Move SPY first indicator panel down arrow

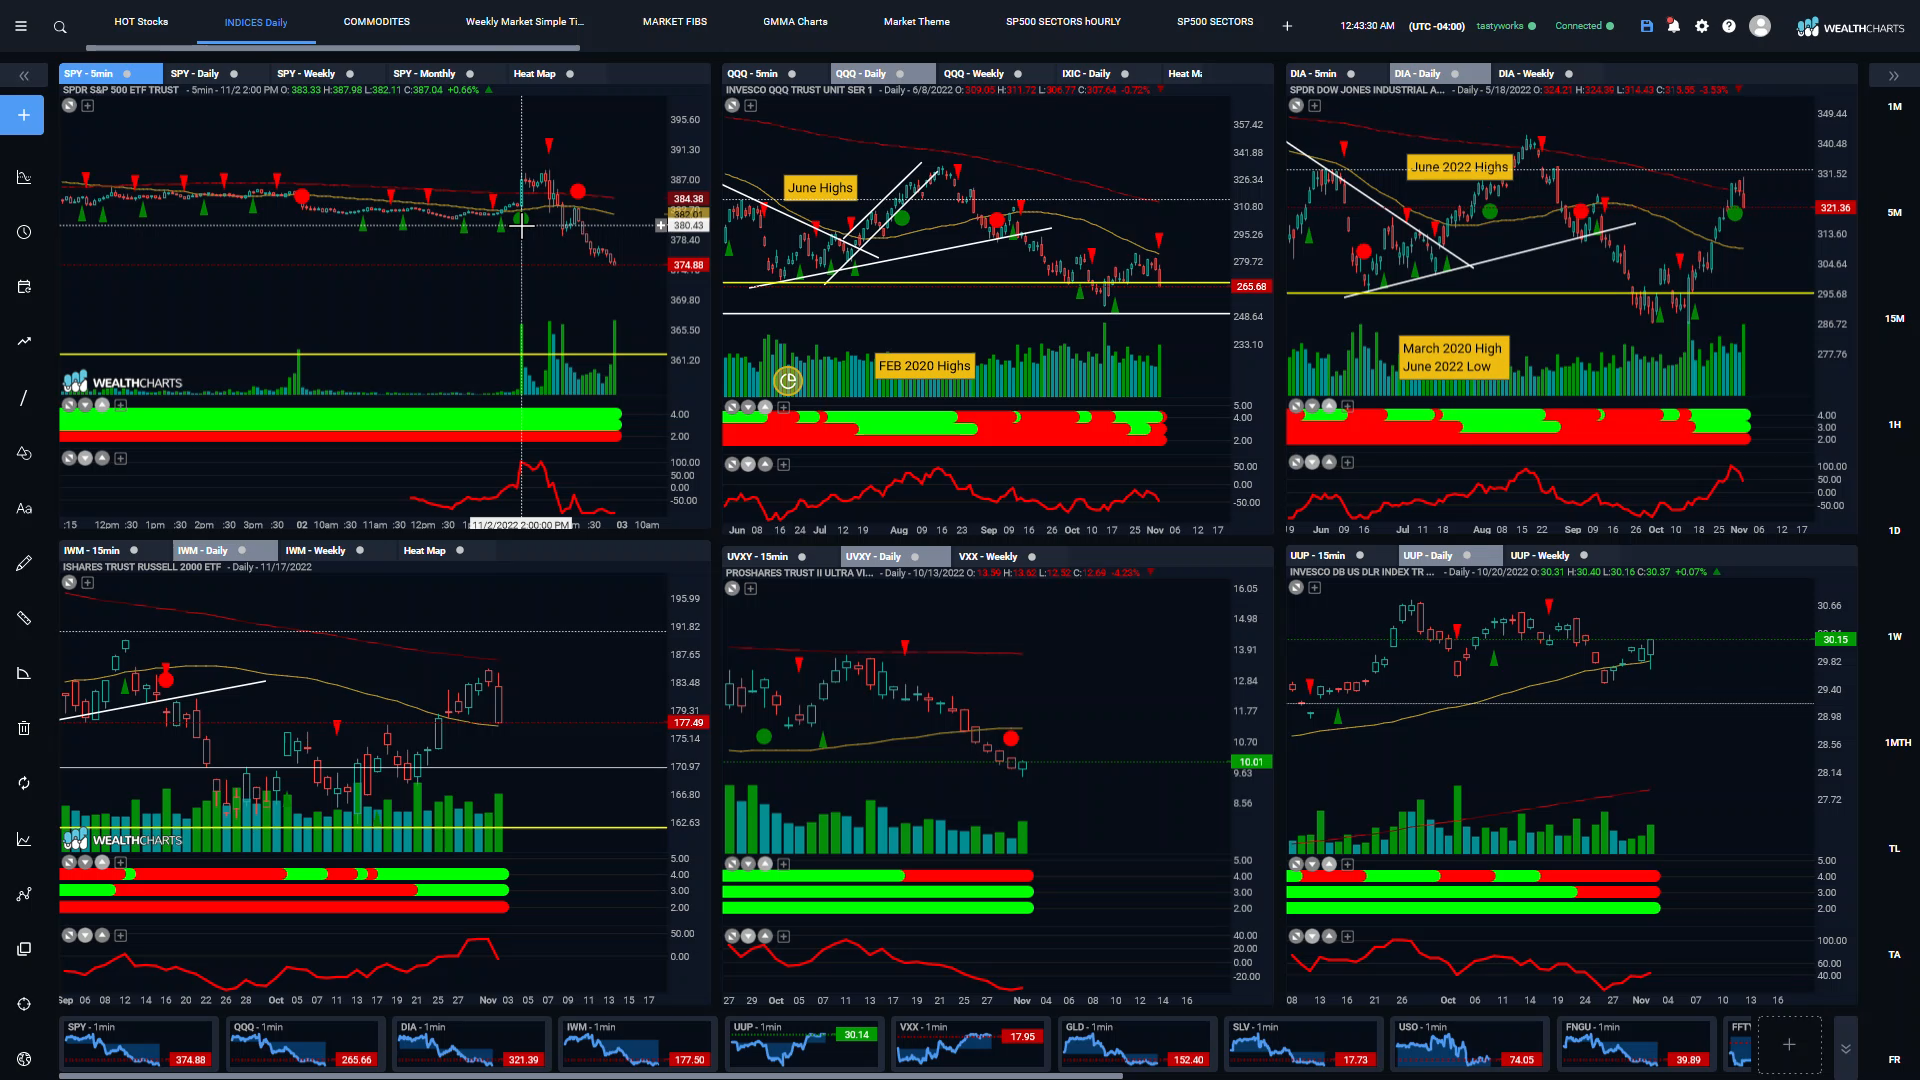point(85,406)
